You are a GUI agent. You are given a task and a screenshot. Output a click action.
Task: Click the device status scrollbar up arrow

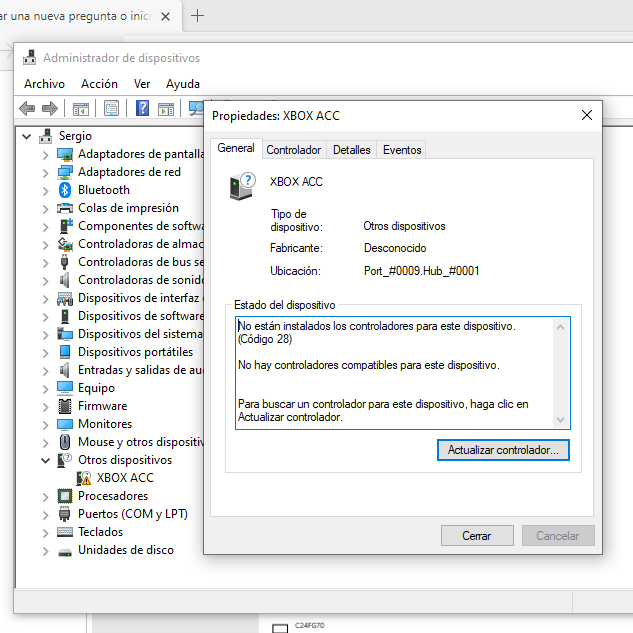pyautogui.click(x=560, y=327)
